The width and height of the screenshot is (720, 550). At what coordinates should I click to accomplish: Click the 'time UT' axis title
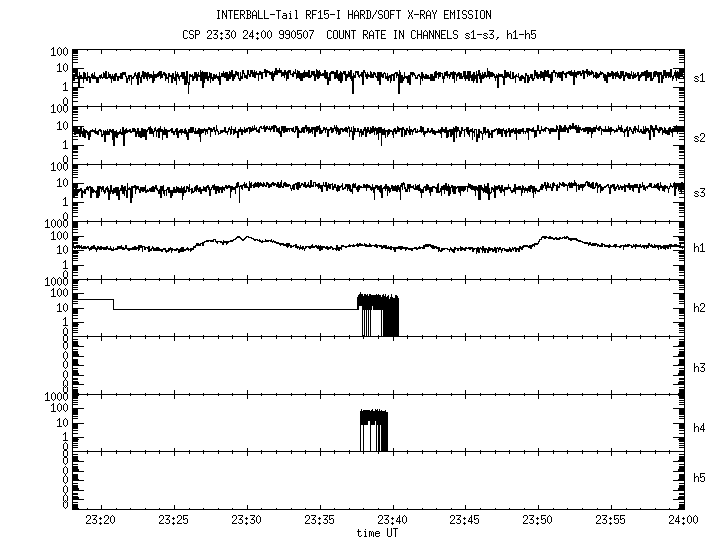pos(380,533)
